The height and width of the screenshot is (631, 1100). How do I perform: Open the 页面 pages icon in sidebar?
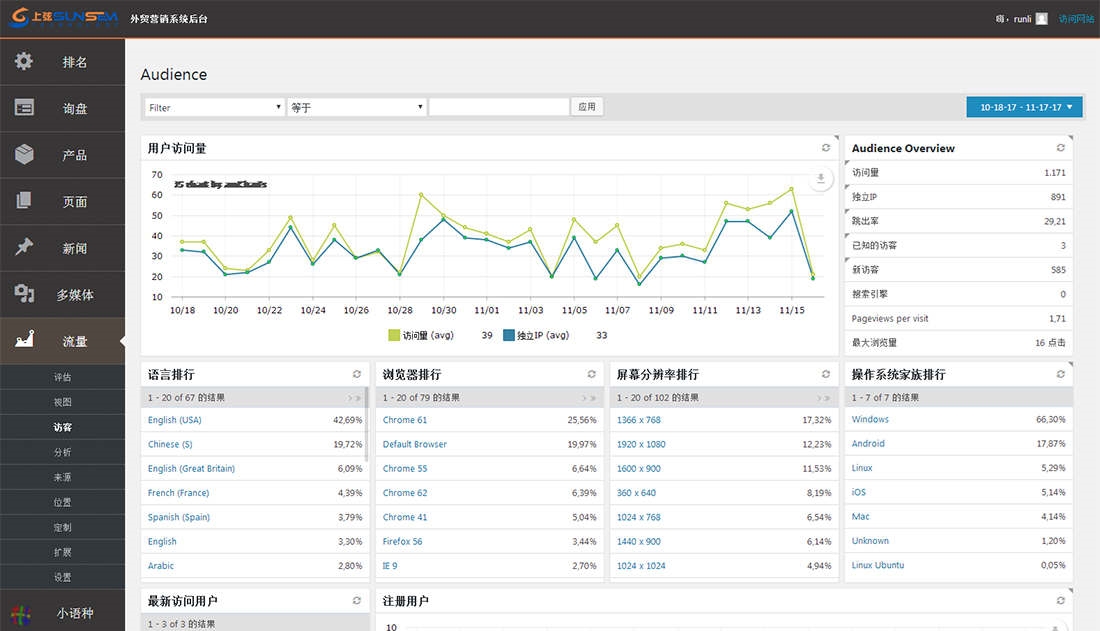point(24,200)
